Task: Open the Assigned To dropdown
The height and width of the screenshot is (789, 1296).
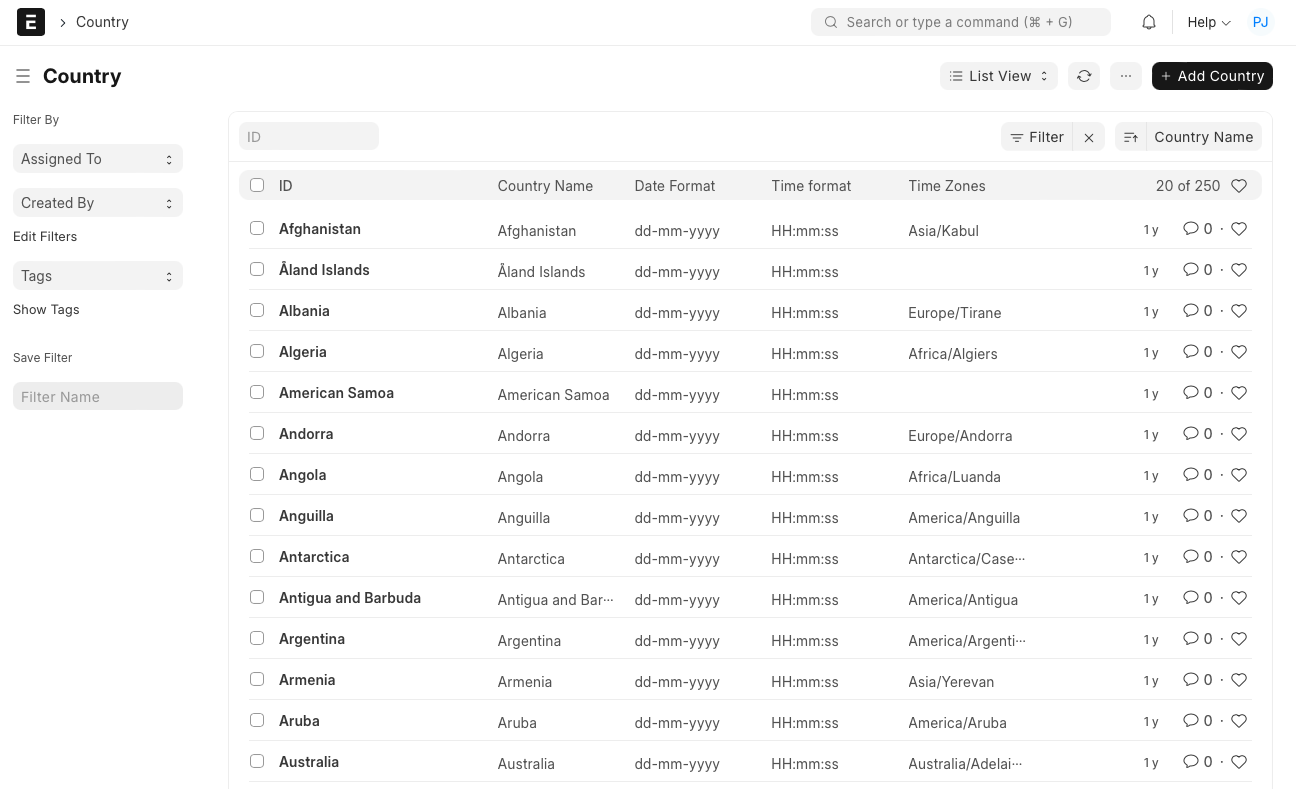Action: coord(97,158)
